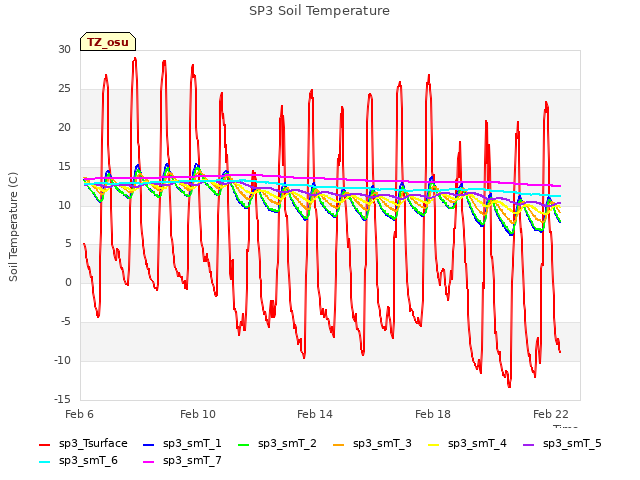Click the Feb 14 x-axis tick label
The height and width of the screenshot is (480, 640).
[x=315, y=414]
